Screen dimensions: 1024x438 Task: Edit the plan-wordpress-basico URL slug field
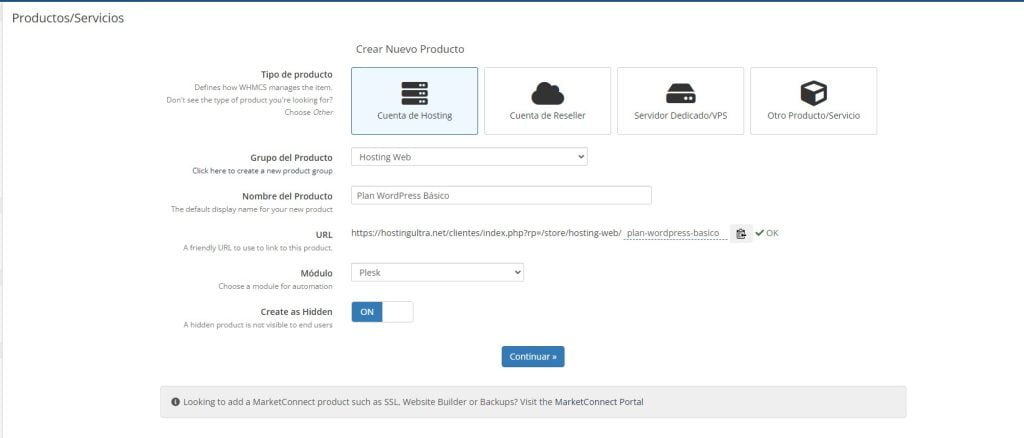[675, 233]
